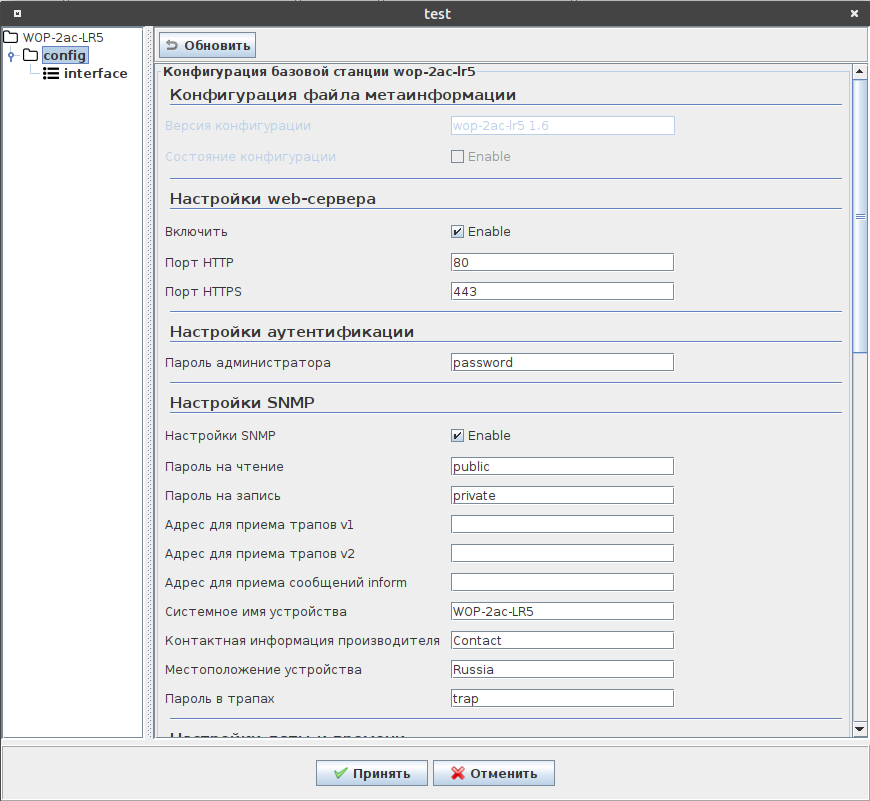This screenshot has width=870, height=801.
Task: Toggle the Состояние конфигурации checkbox
Action: coord(457,157)
